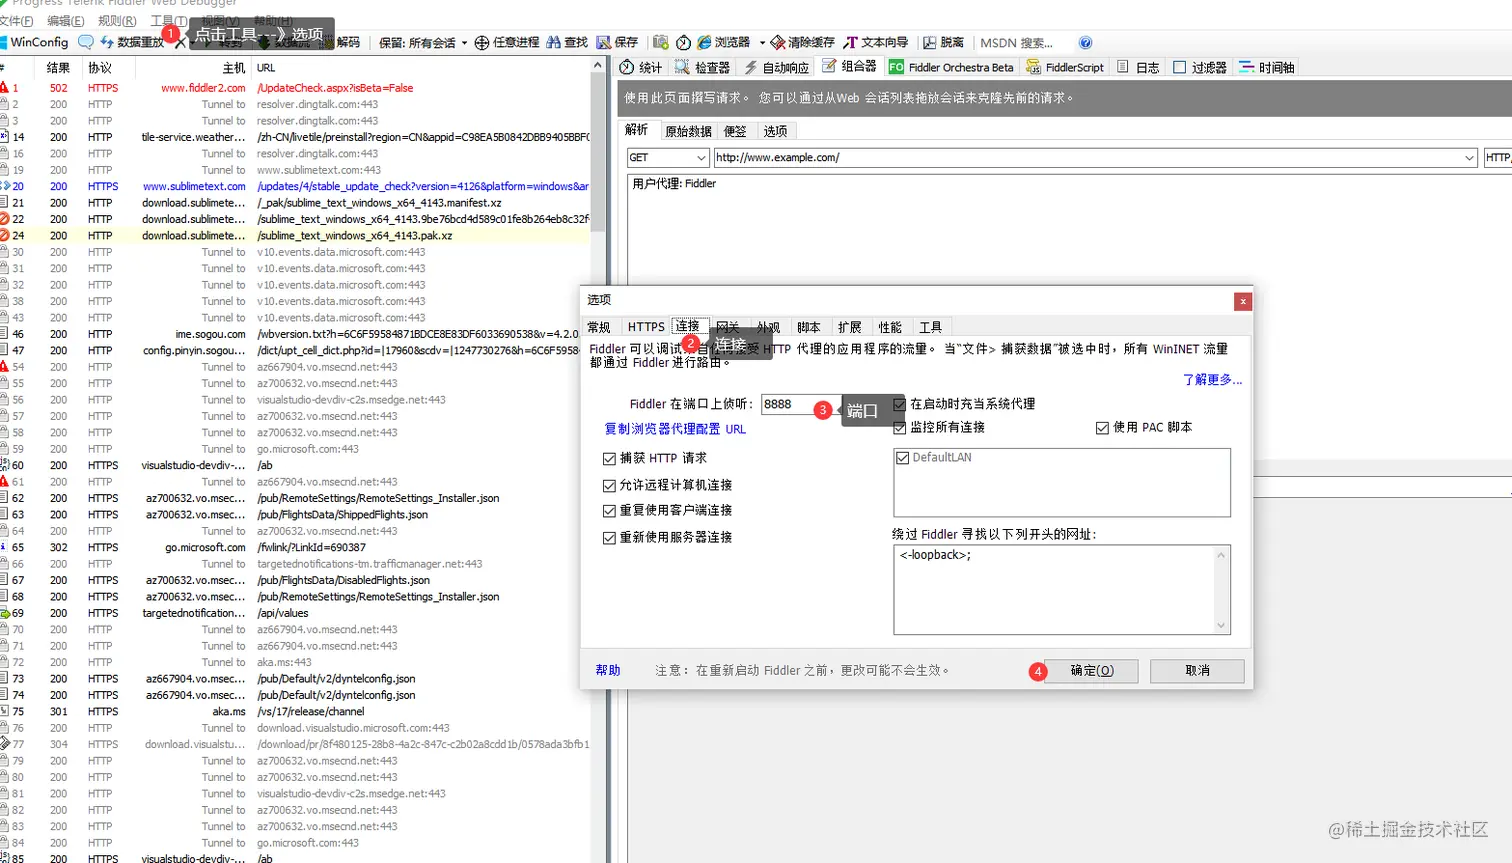Click the 帮助 link in options dialog
The image size is (1512, 863).
608,670
